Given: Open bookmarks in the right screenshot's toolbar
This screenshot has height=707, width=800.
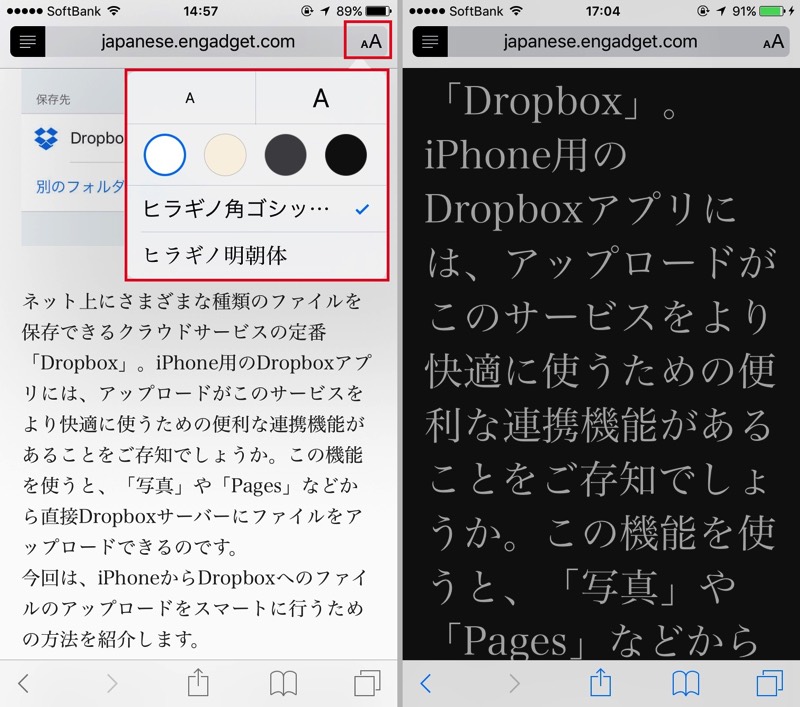Looking at the screenshot, I should click(x=685, y=683).
